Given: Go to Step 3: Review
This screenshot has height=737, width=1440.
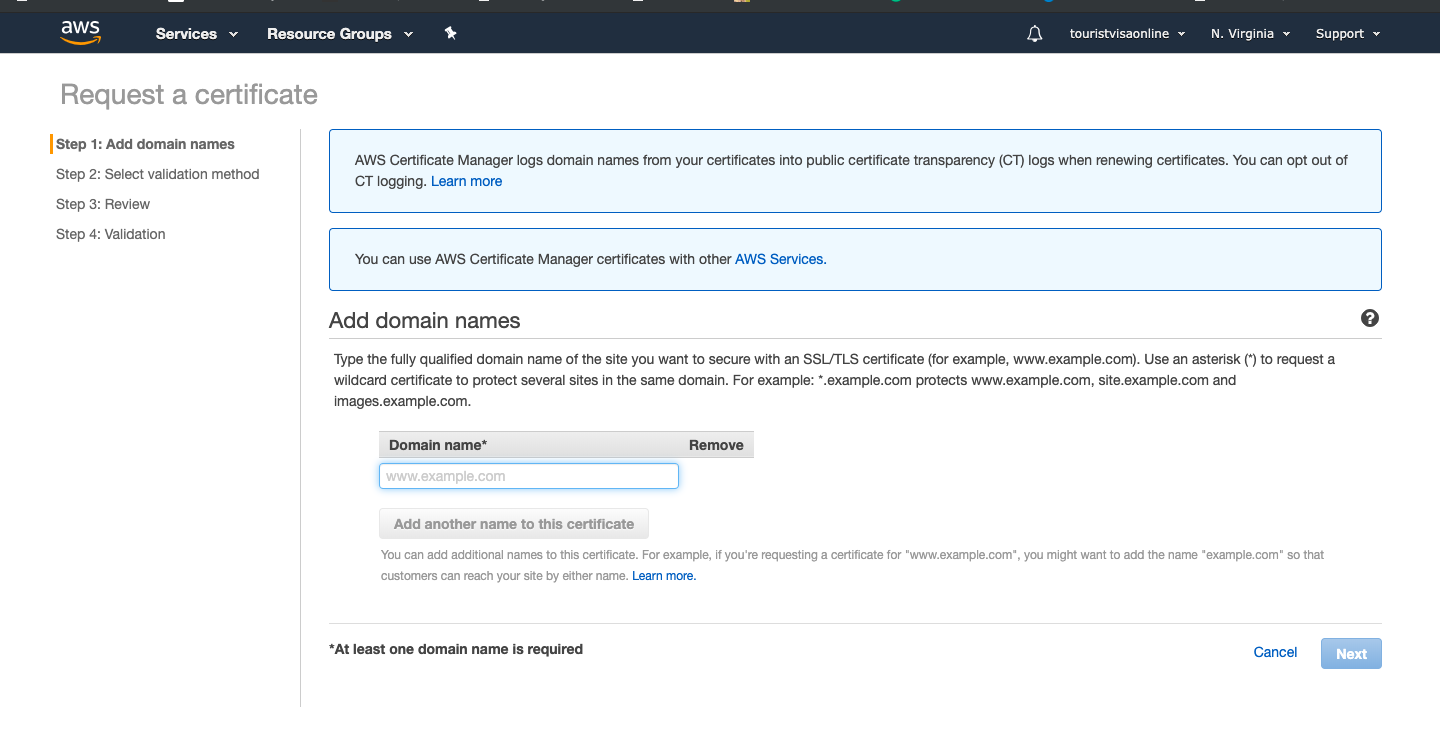Looking at the screenshot, I should click(103, 204).
